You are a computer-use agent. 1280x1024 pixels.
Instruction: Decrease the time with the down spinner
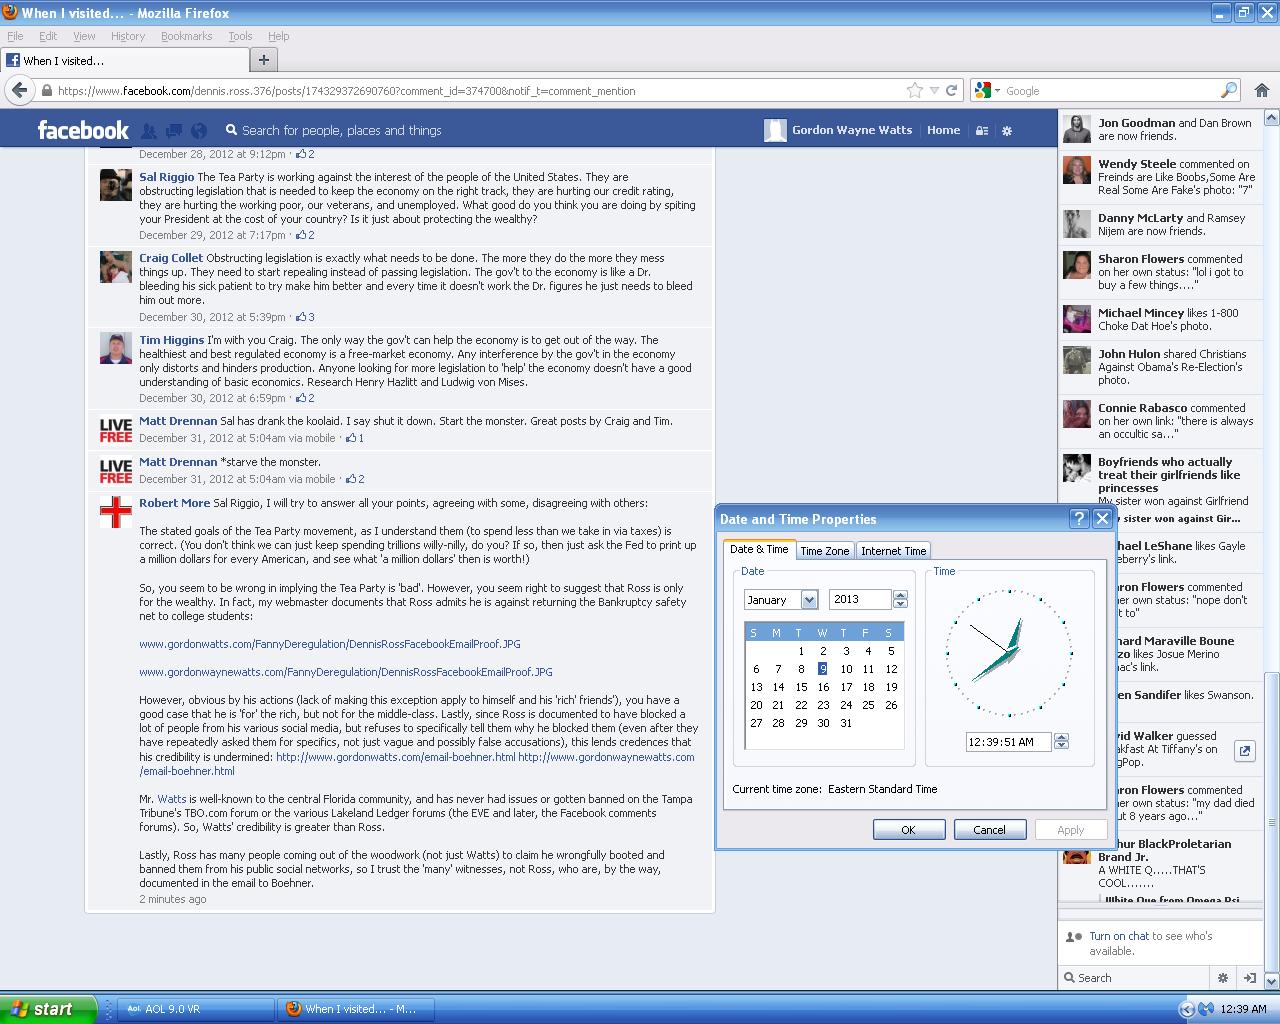[1061, 746]
